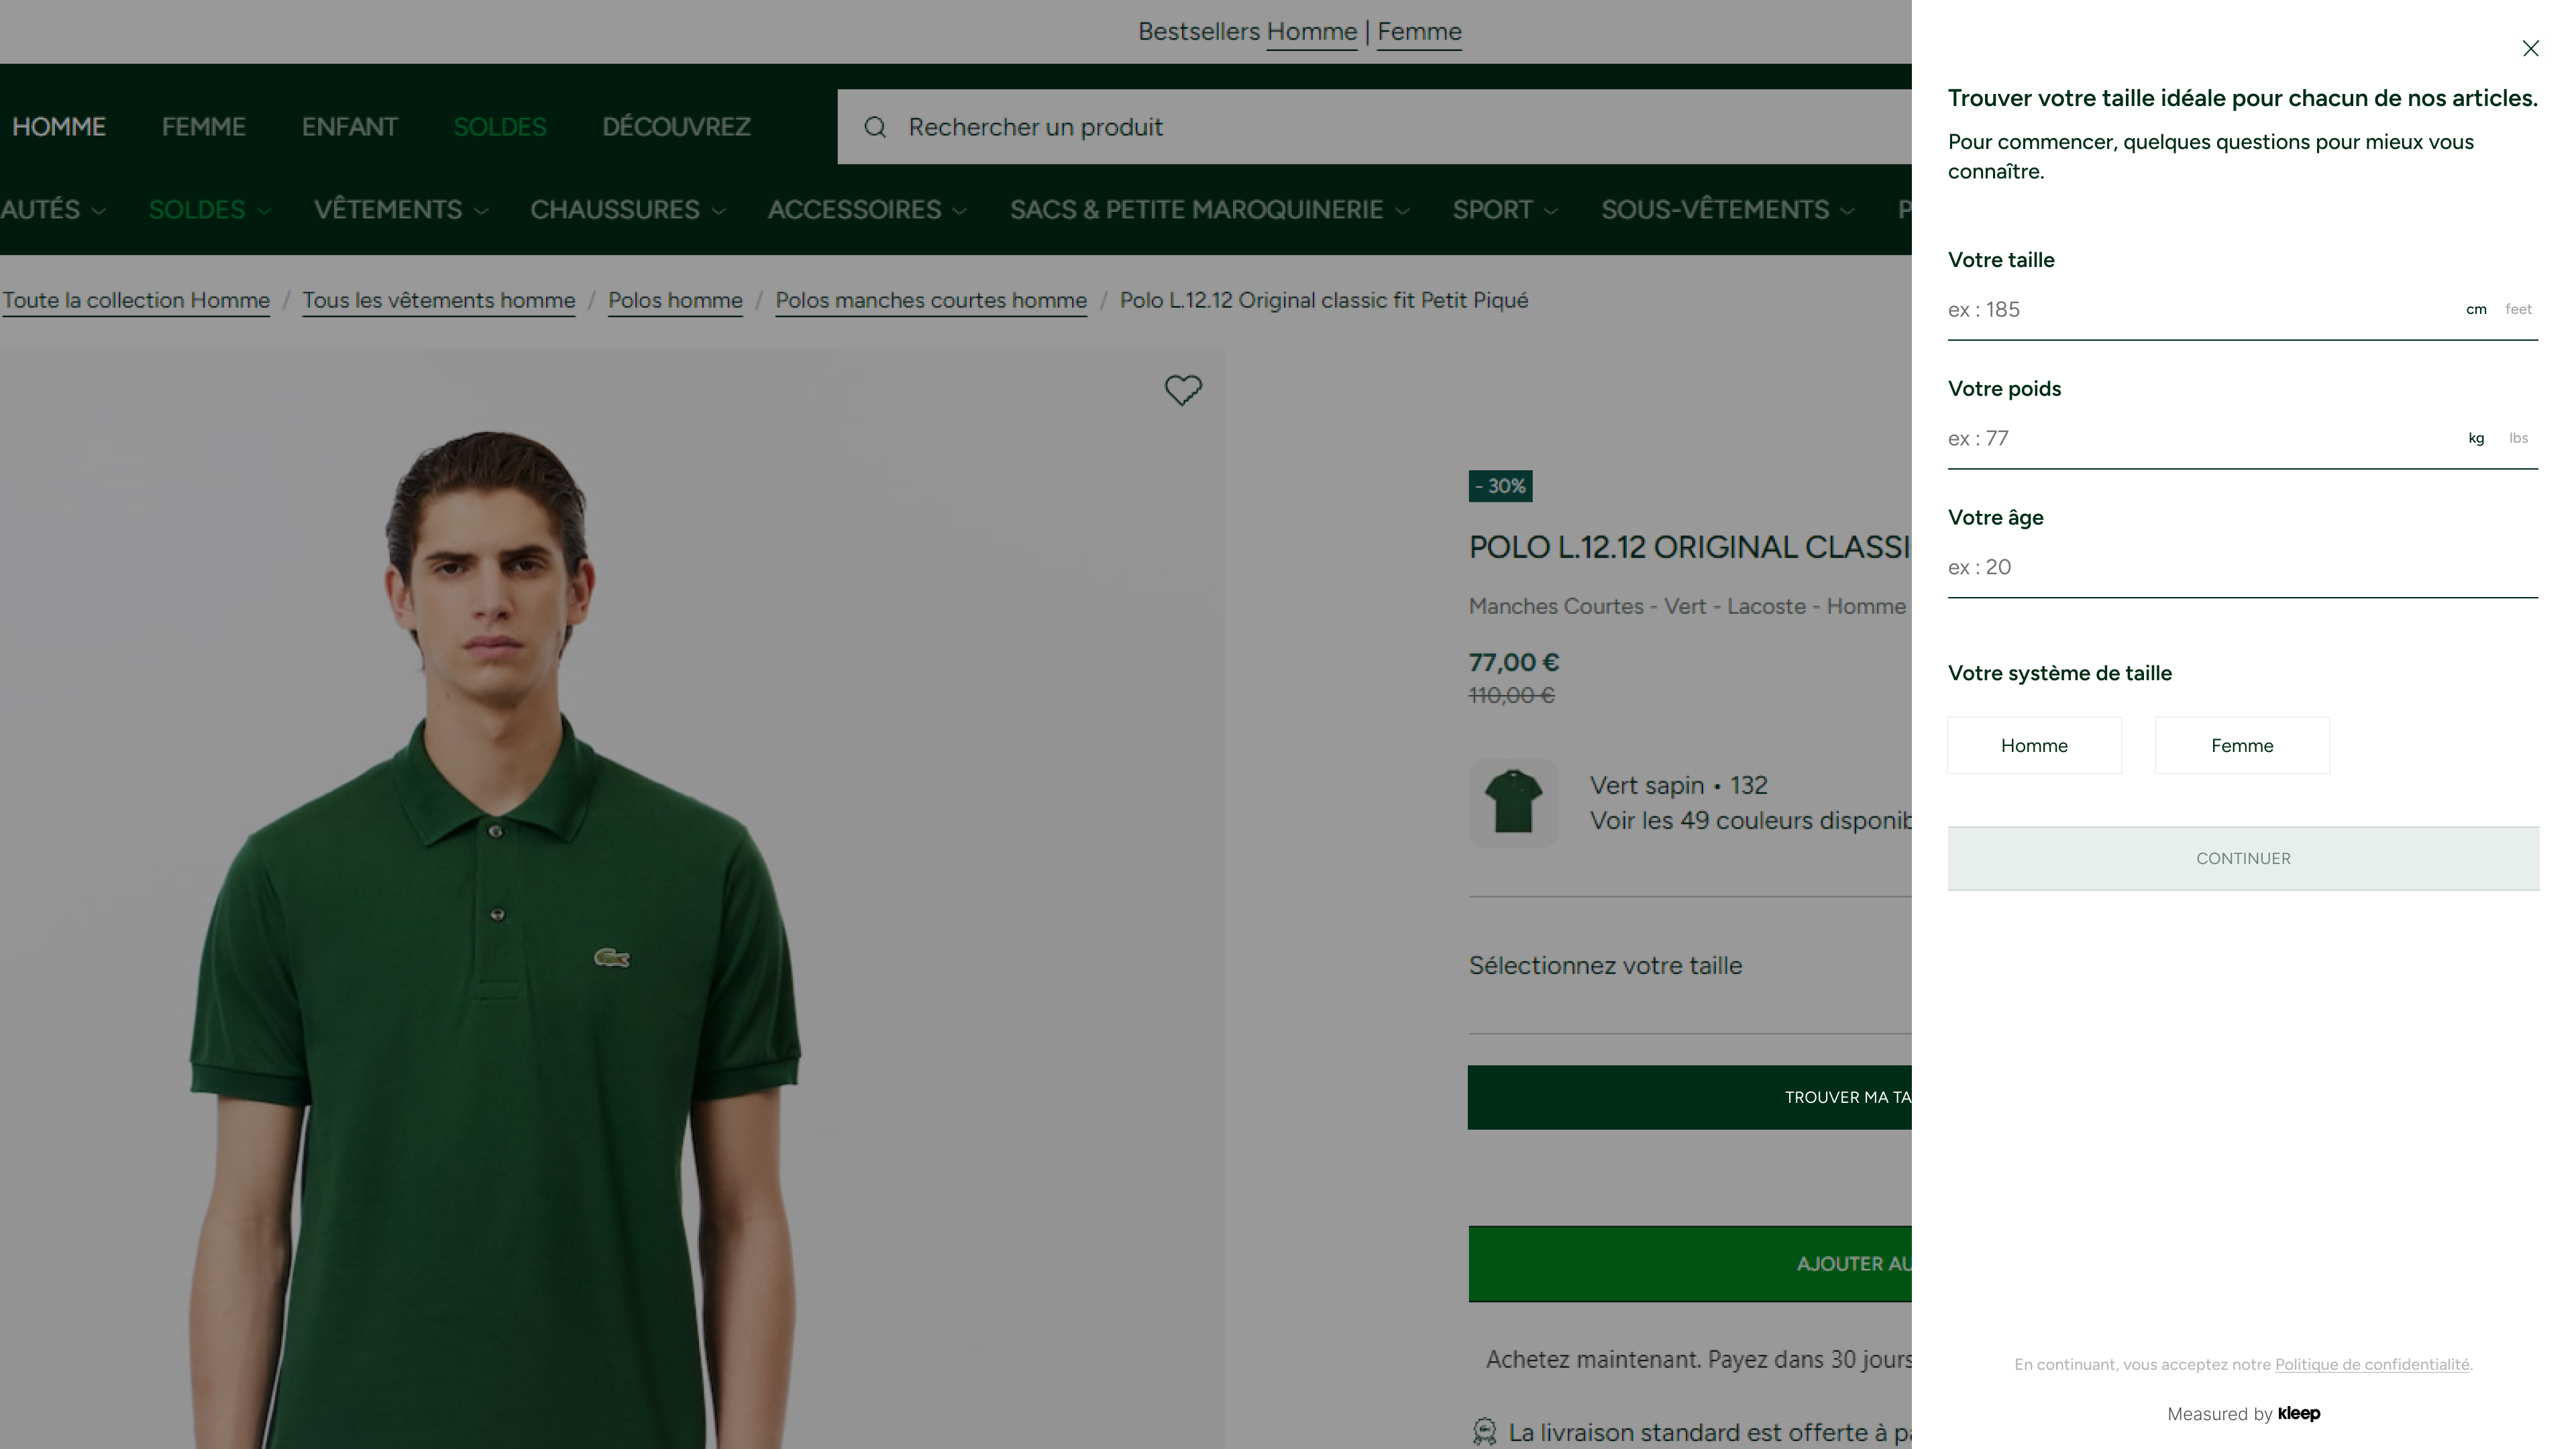Open Sélectionnez votre taille selector
This screenshot has height=1449, width=2576.
click(x=1690, y=966)
